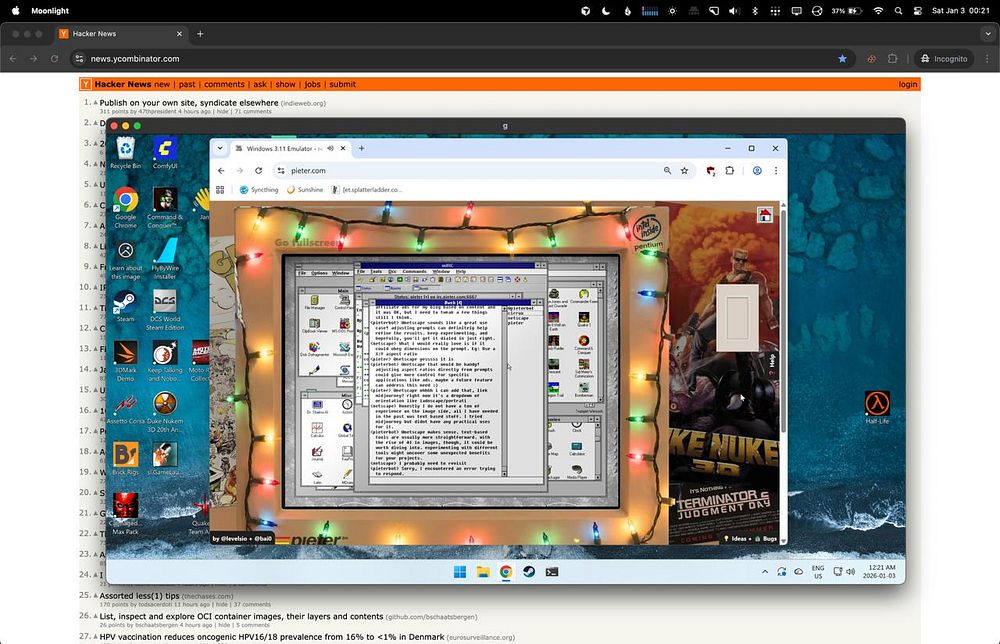The width and height of the screenshot is (1000, 644).
Task: Open the Half-Life desktop icon
Action: click(877, 408)
